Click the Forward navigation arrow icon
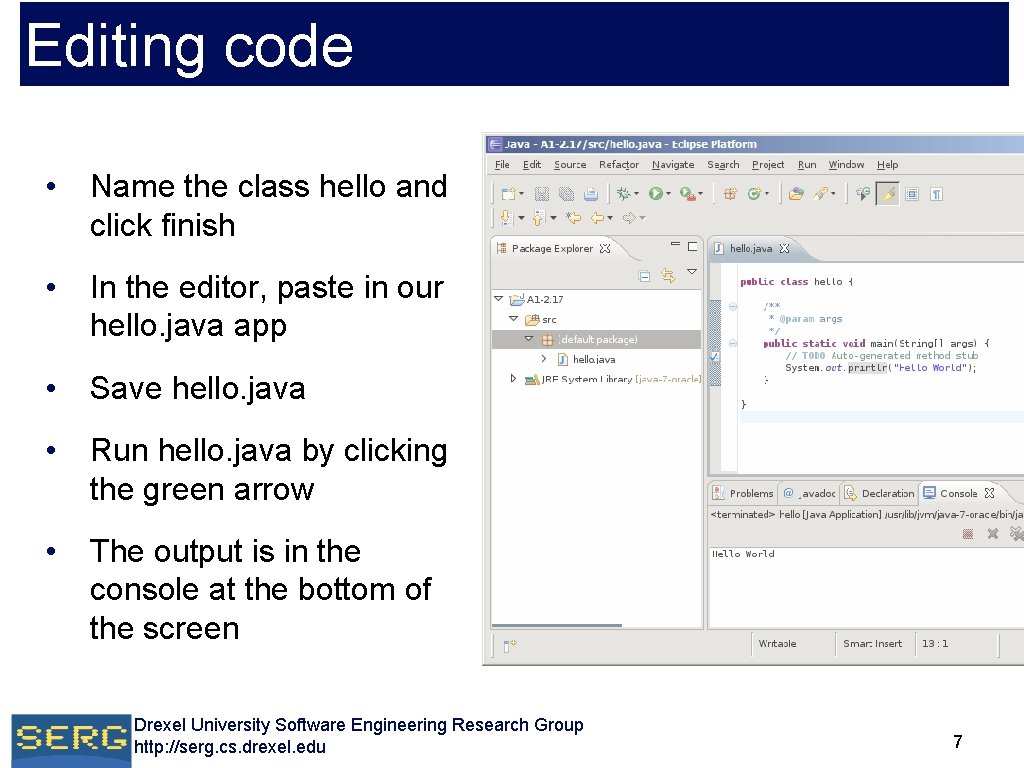This screenshot has height=768, width=1024. tap(630, 217)
